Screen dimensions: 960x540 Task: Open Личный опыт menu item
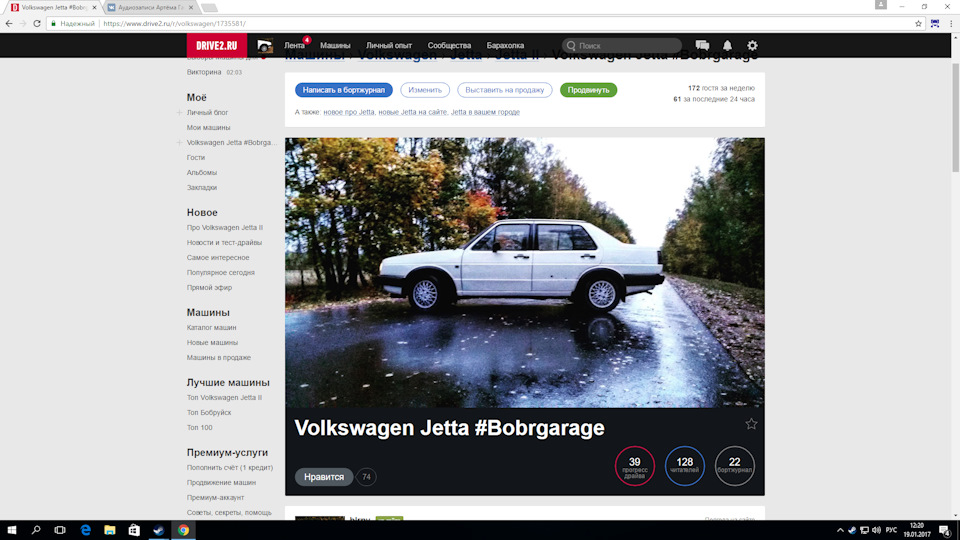pyautogui.click(x=389, y=45)
